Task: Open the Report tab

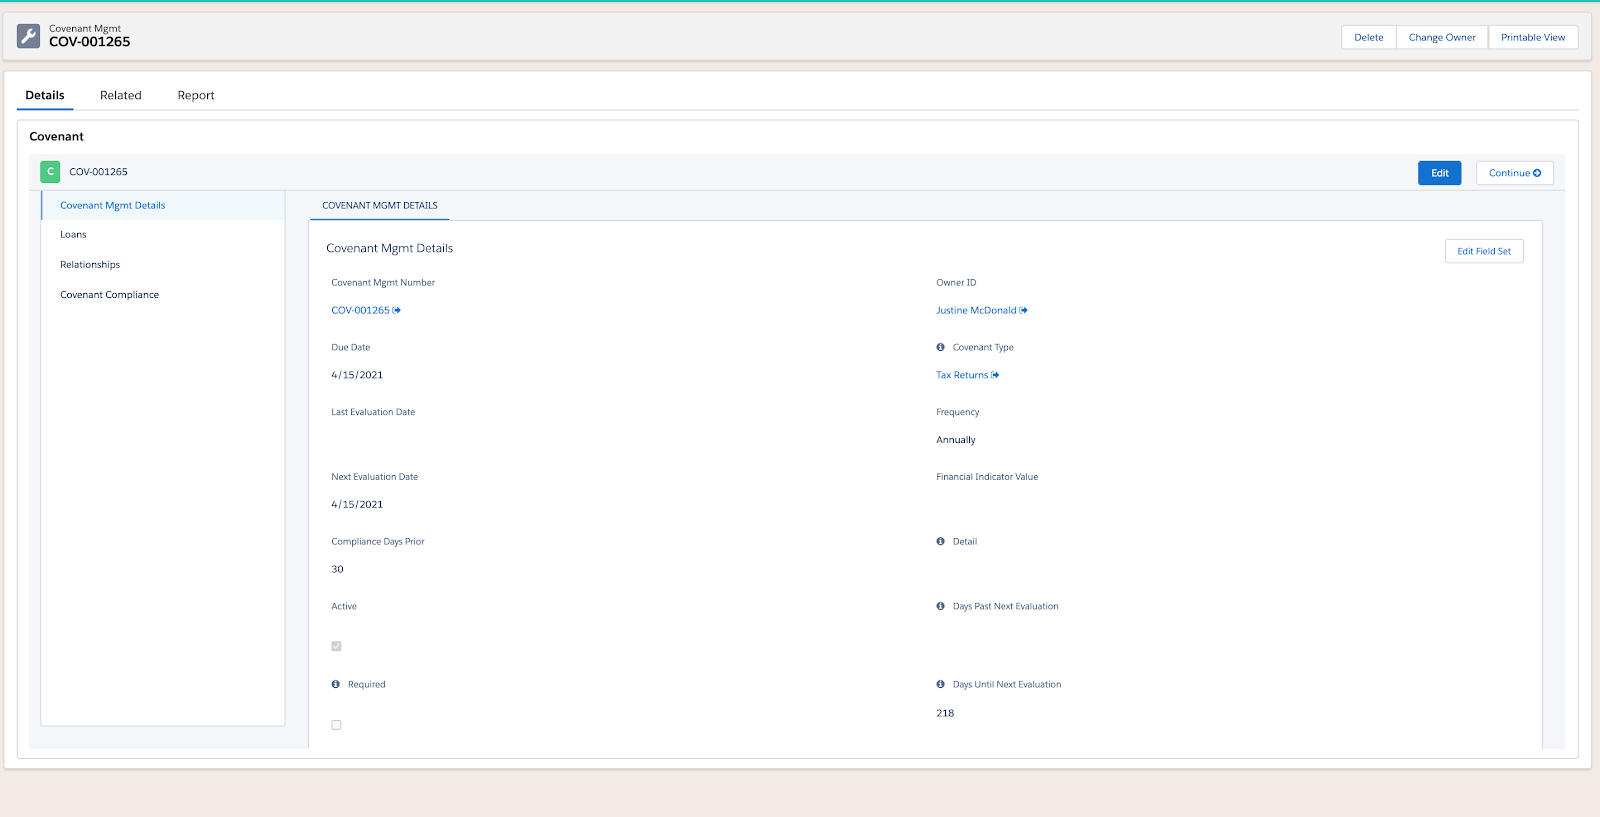Action: 196,95
